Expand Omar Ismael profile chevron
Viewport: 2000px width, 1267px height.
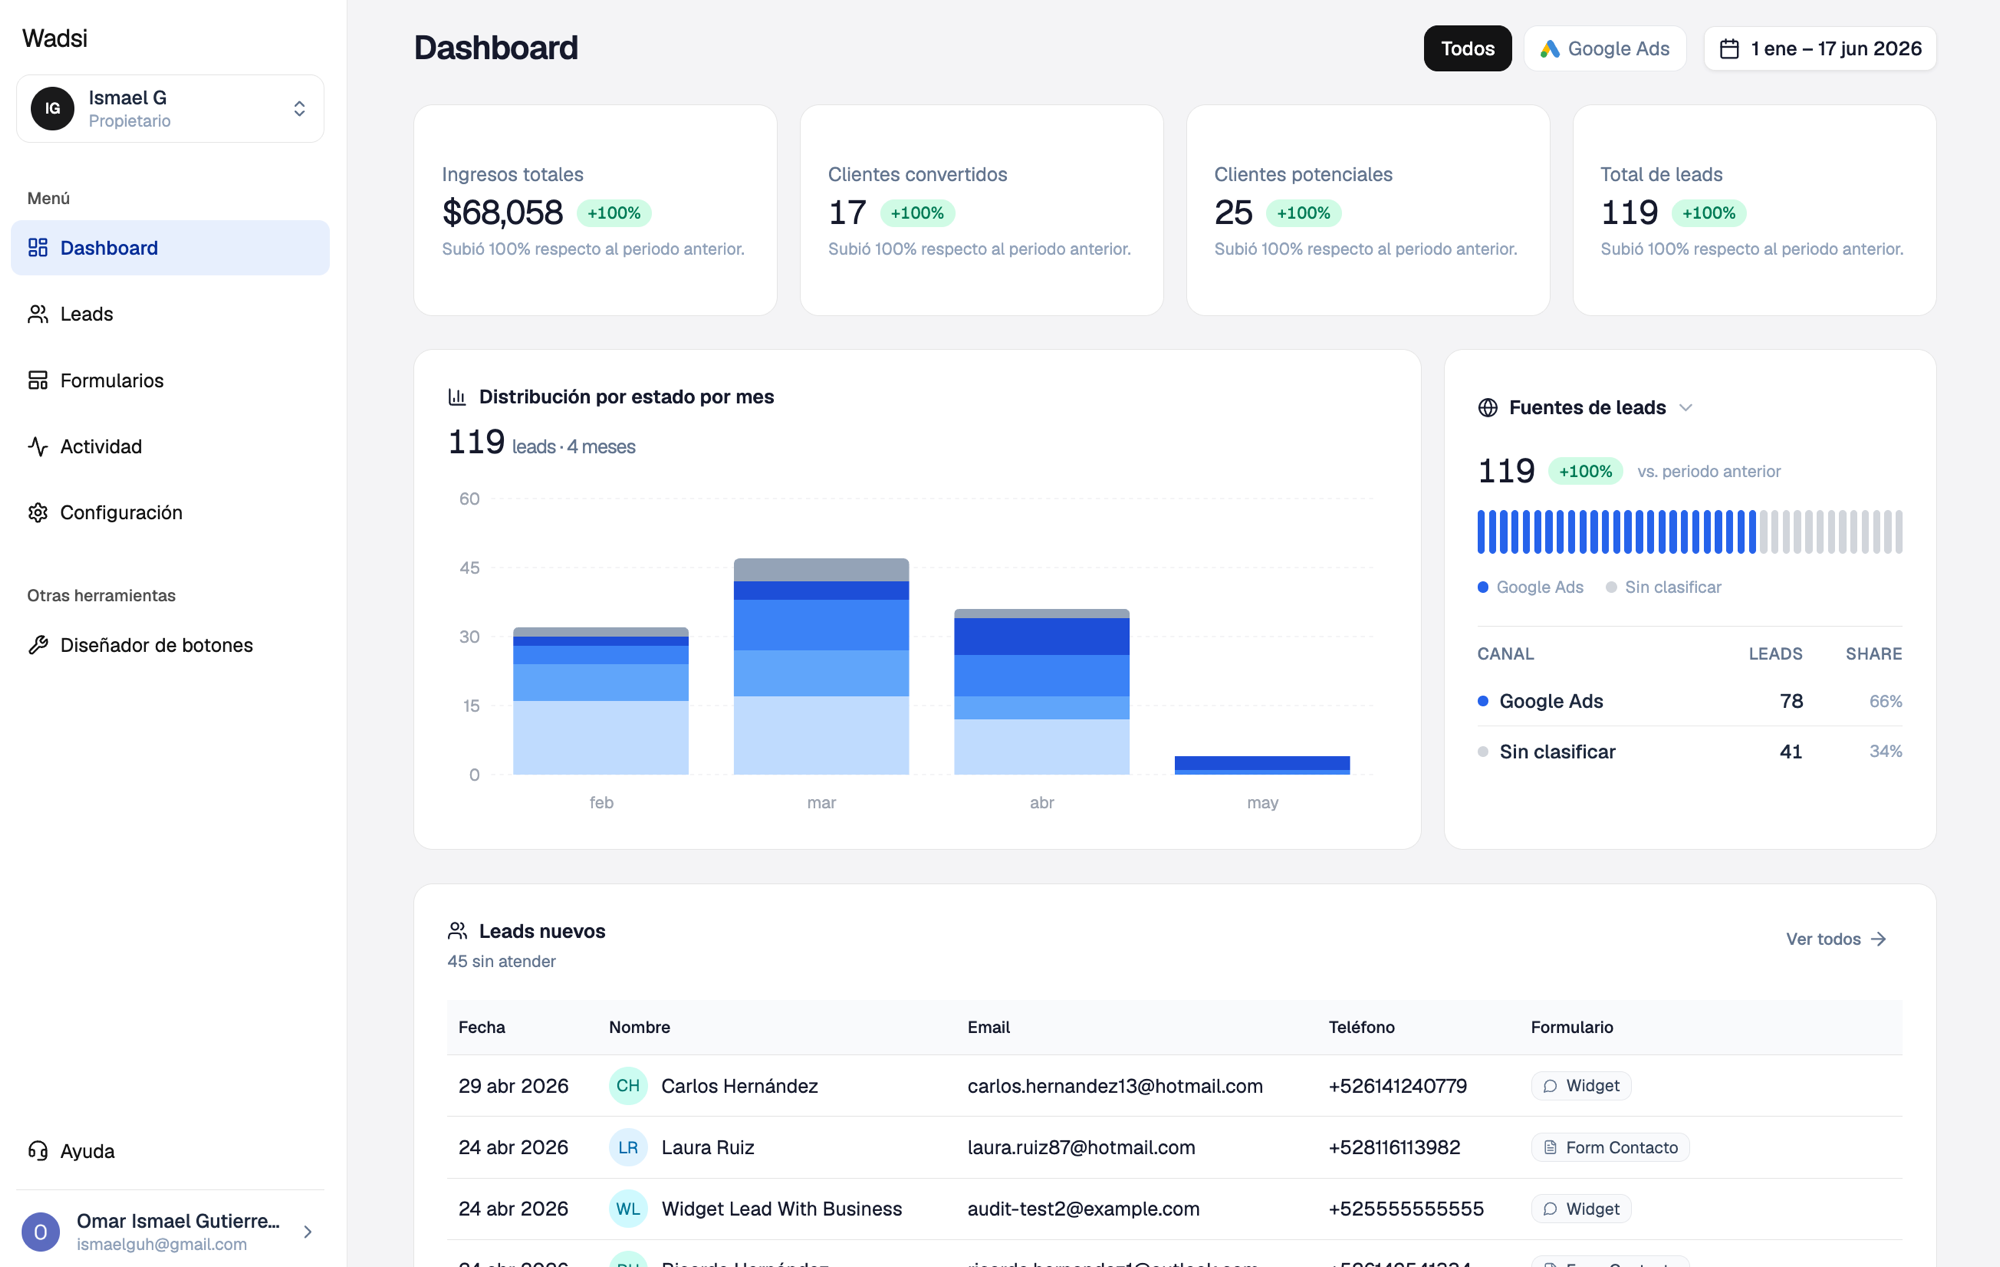click(x=308, y=1232)
